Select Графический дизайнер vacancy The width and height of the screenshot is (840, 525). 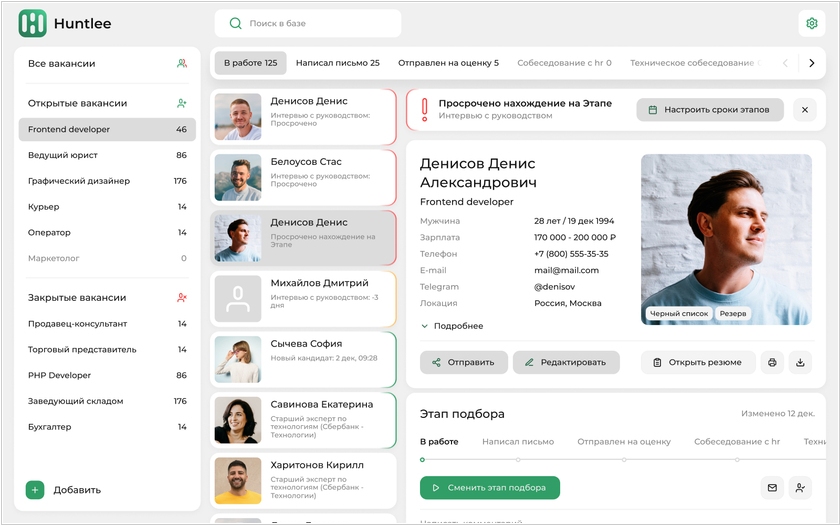[107, 181]
